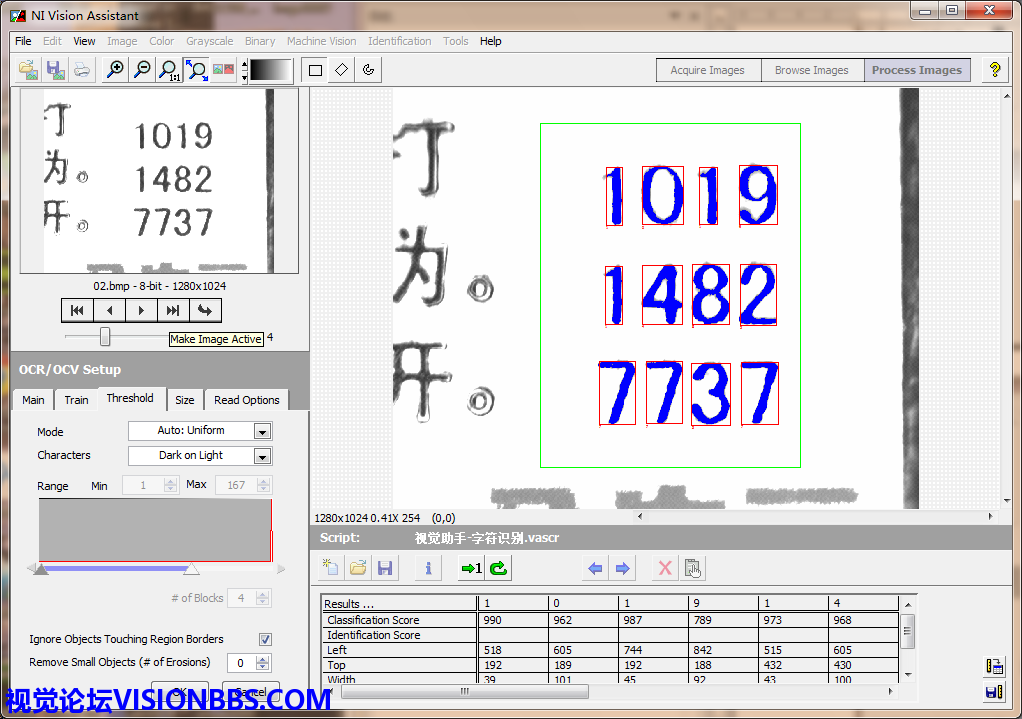Click the 02.bmp image preview thumbnail

[x=159, y=181]
